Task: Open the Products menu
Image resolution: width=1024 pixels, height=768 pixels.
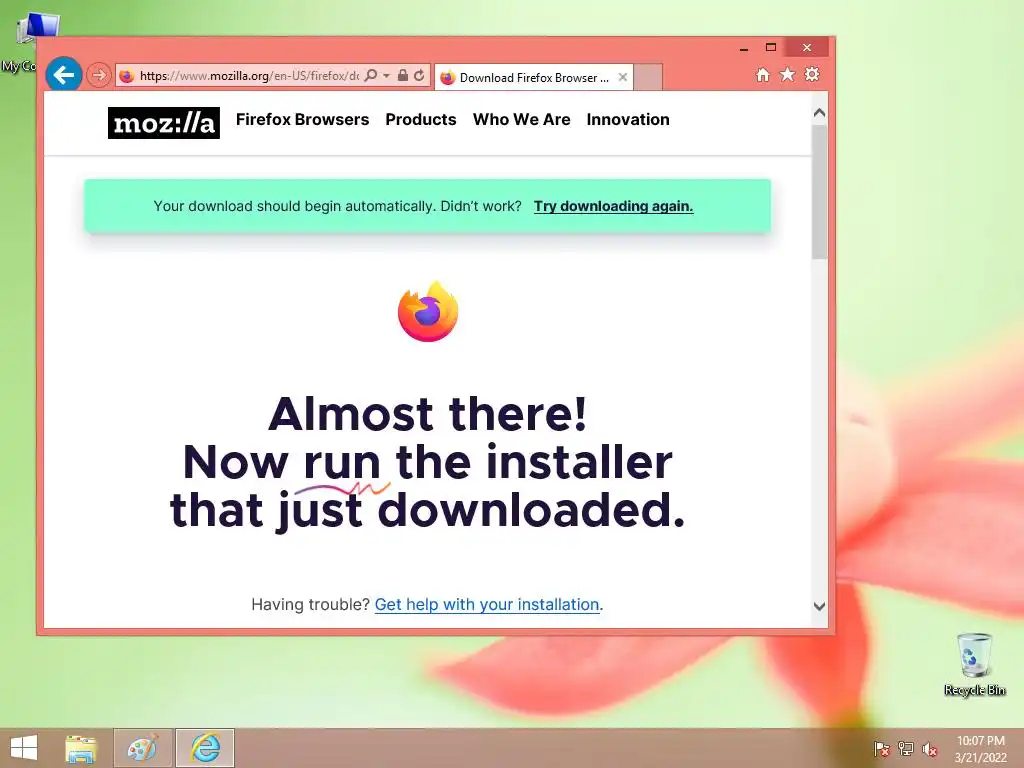Action: coord(421,120)
